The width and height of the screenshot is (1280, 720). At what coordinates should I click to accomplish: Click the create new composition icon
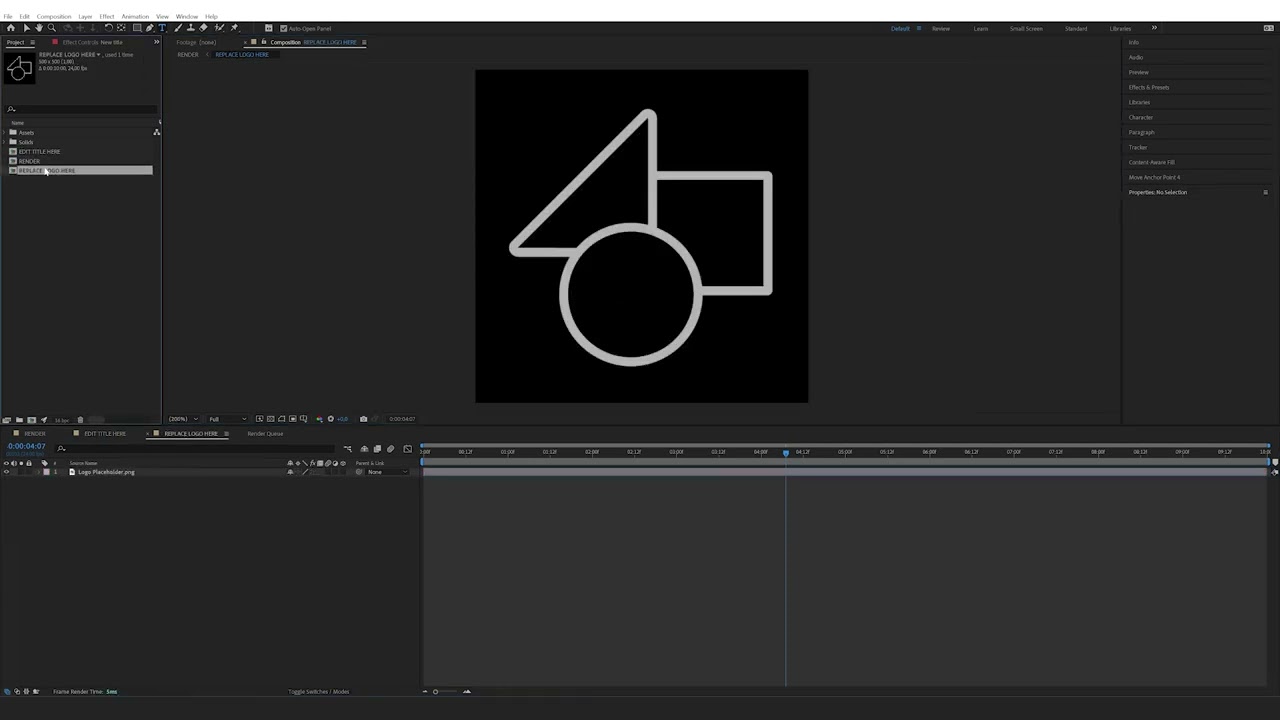(31, 420)
